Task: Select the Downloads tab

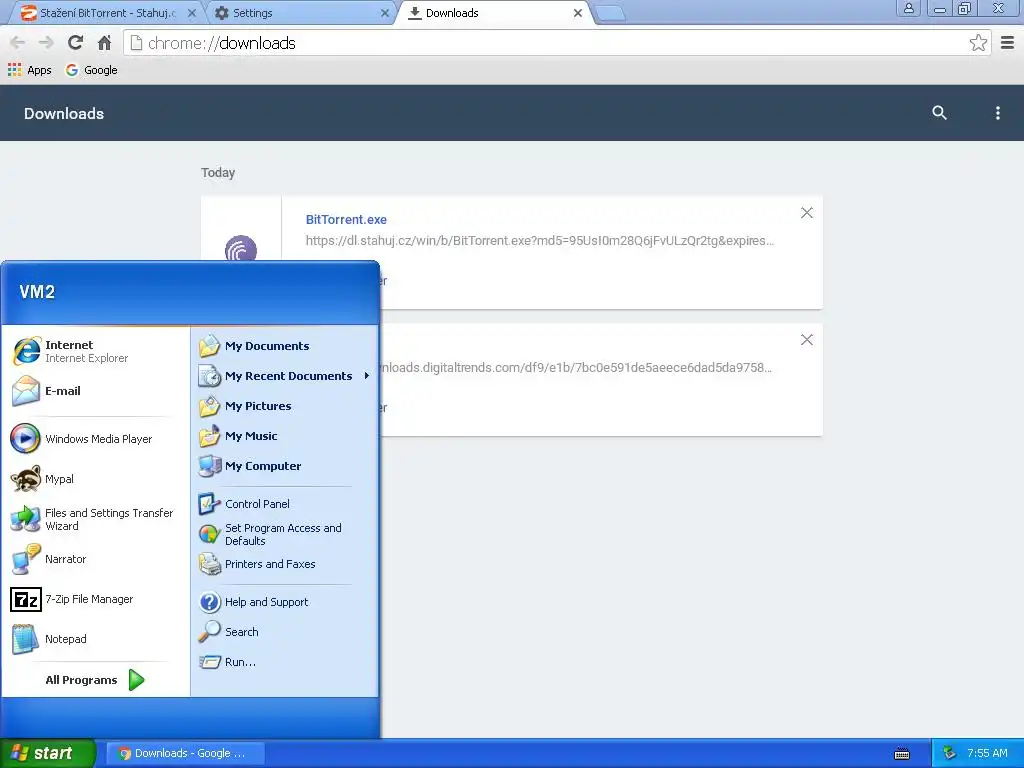Action: click(x=495, y=13)
